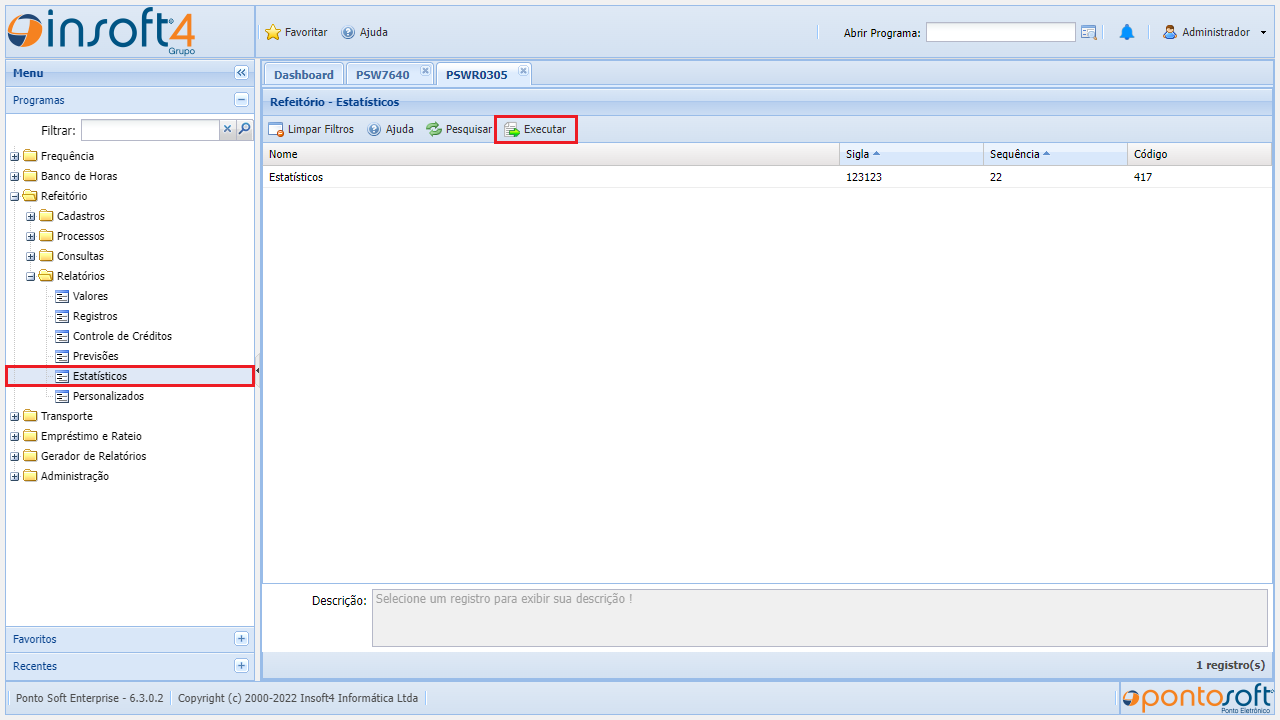Expand the Favoritos panel

tap(241, 639)
